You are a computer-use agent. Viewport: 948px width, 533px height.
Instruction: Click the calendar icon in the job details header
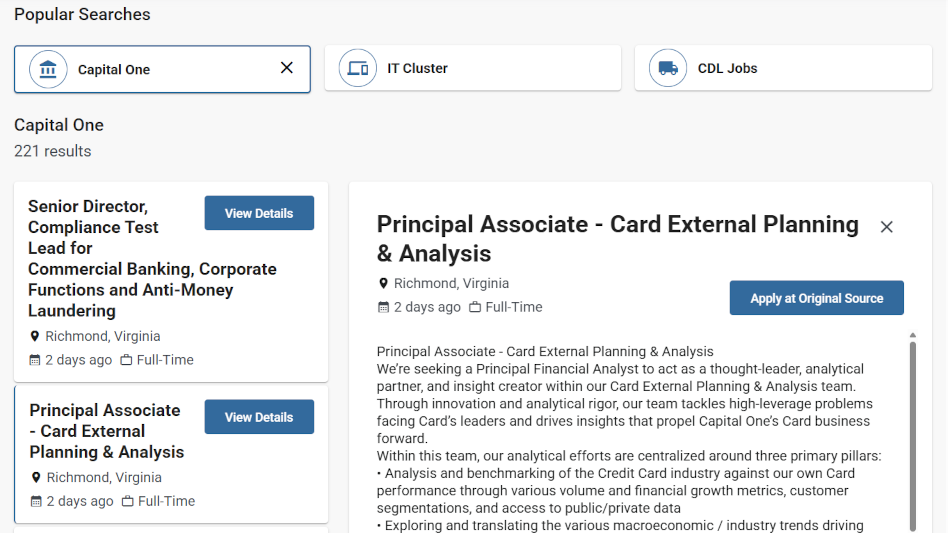(x=383, y=308)
